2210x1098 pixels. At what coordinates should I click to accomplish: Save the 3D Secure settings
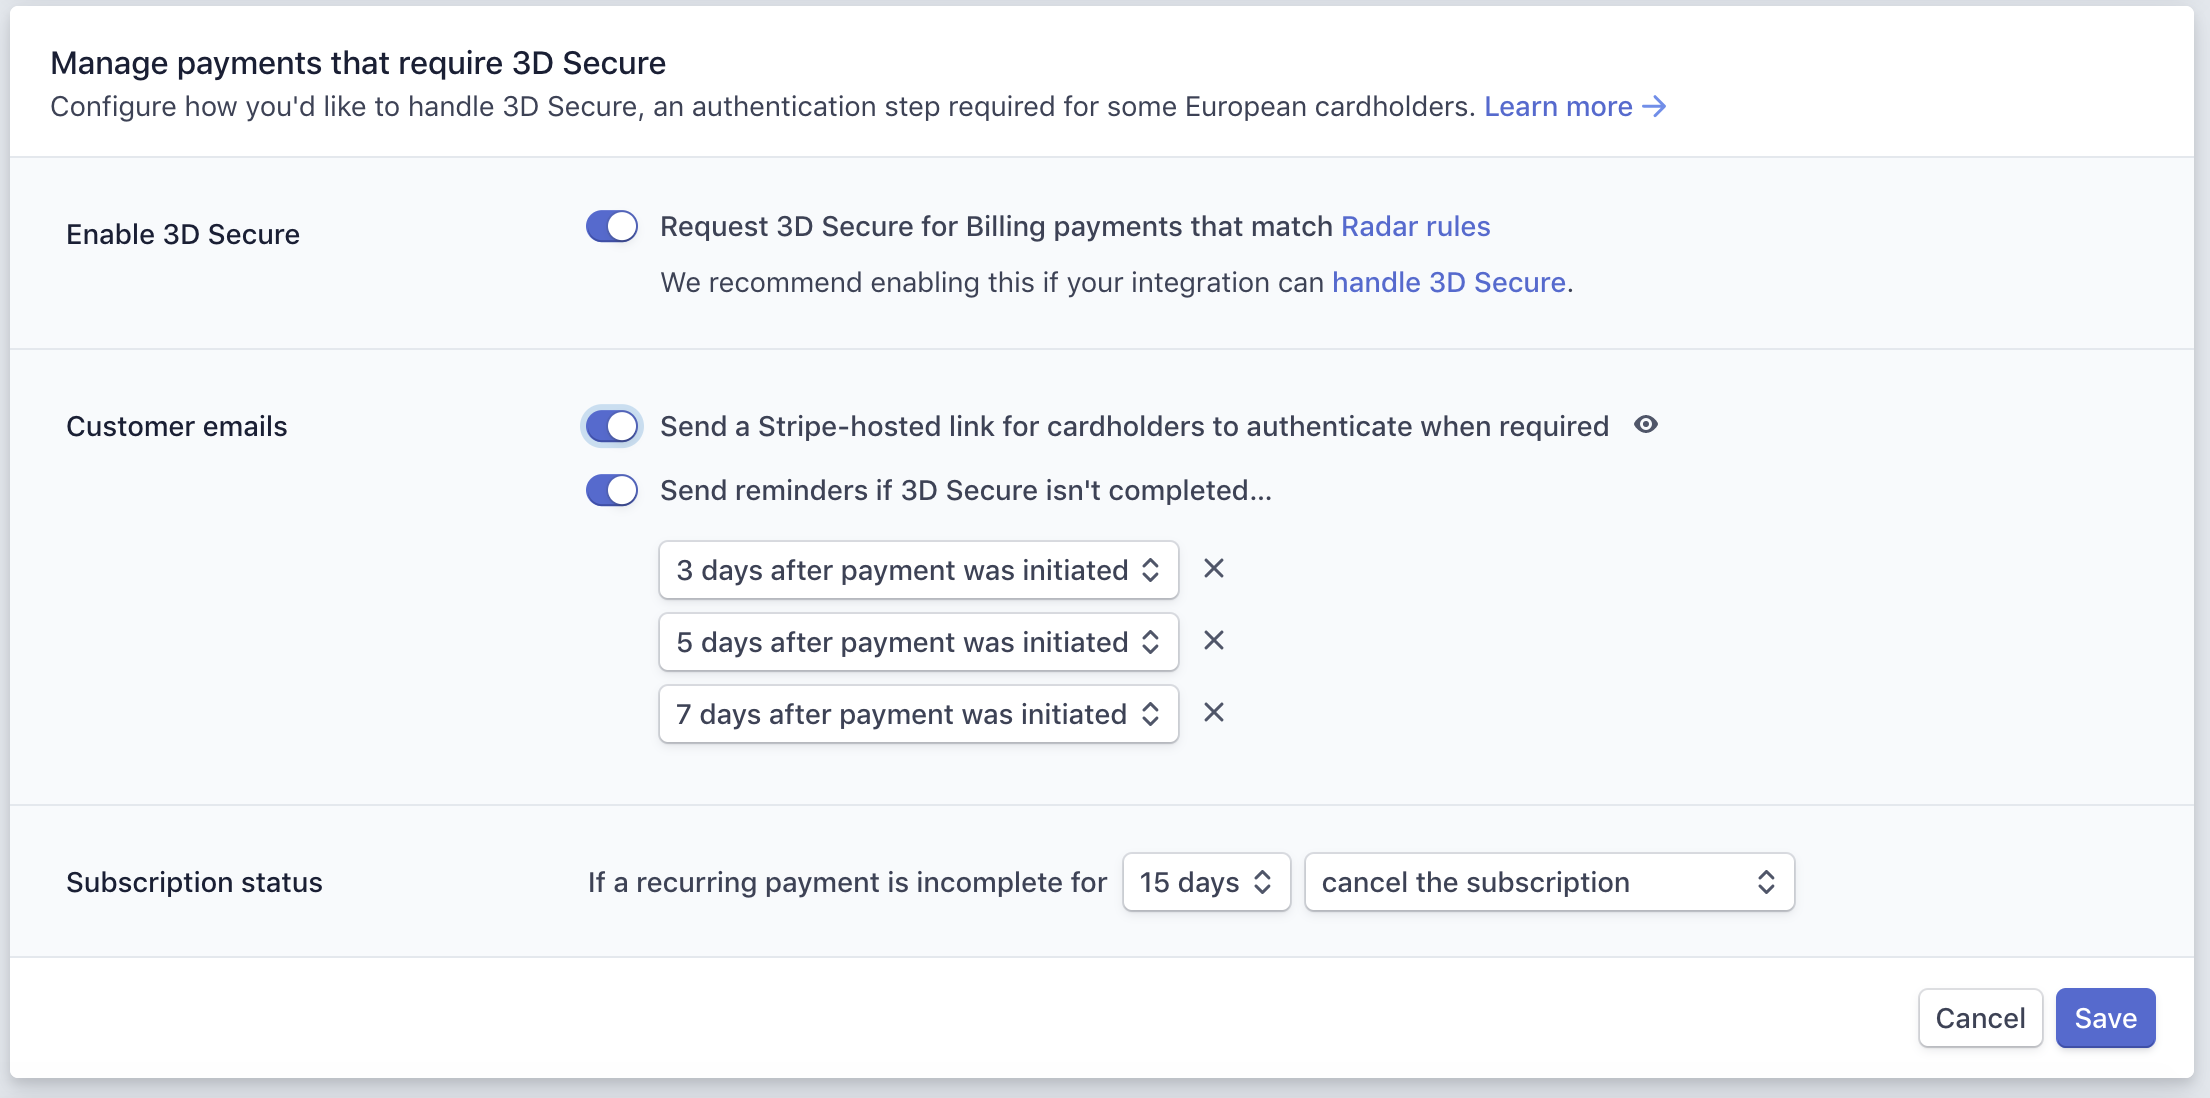coord(2105,1018)
